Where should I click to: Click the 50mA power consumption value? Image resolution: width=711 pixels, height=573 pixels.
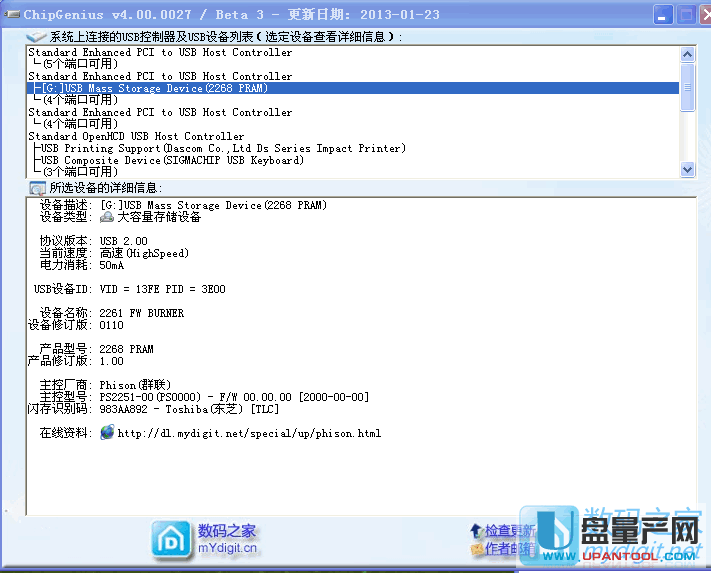(112, 265)
